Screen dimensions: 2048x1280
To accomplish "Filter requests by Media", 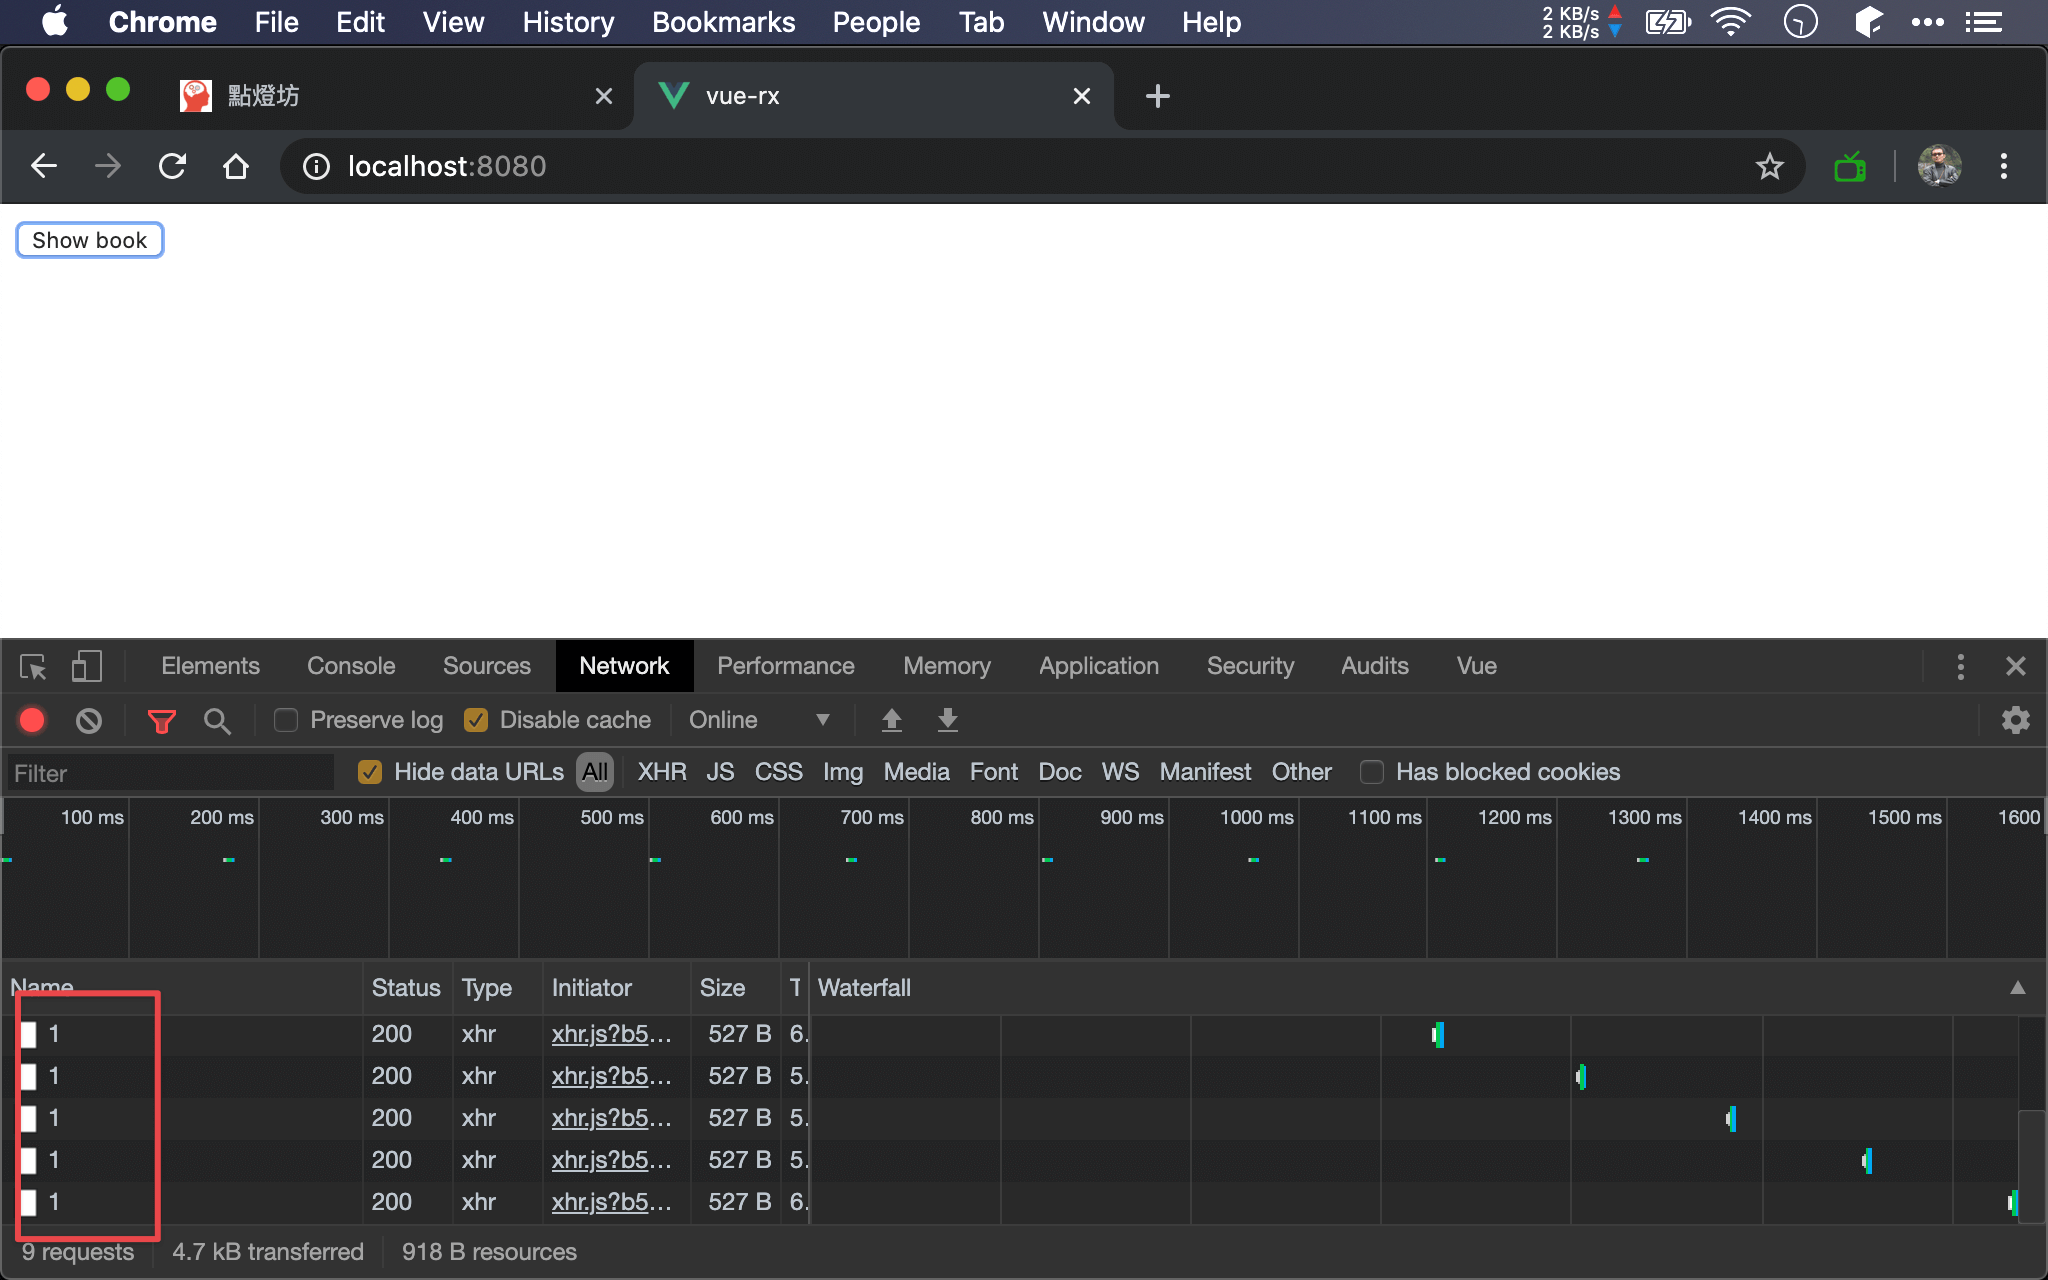I will [916, 772].
